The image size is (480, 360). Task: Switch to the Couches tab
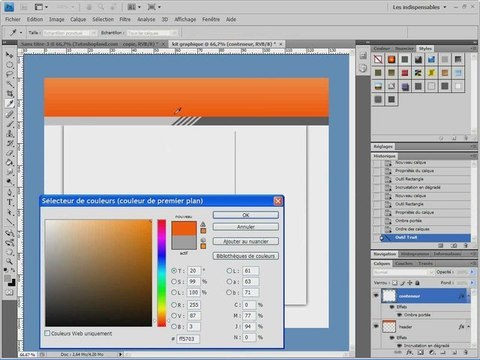[x=404, y=263]
